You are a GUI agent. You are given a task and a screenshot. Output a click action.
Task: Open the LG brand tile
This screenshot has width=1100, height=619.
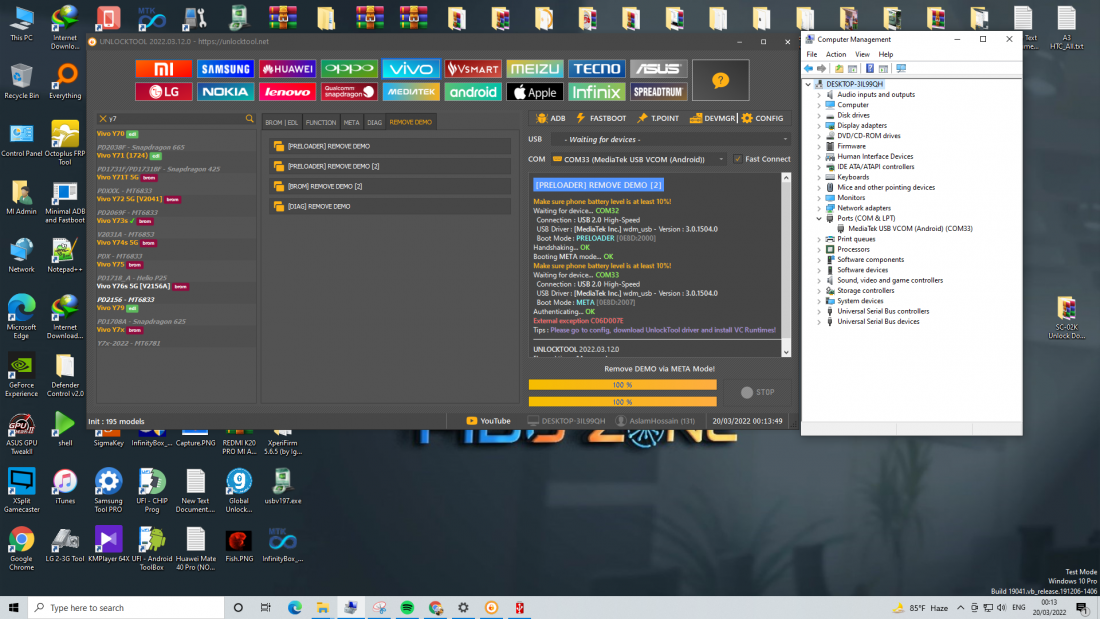163,92
